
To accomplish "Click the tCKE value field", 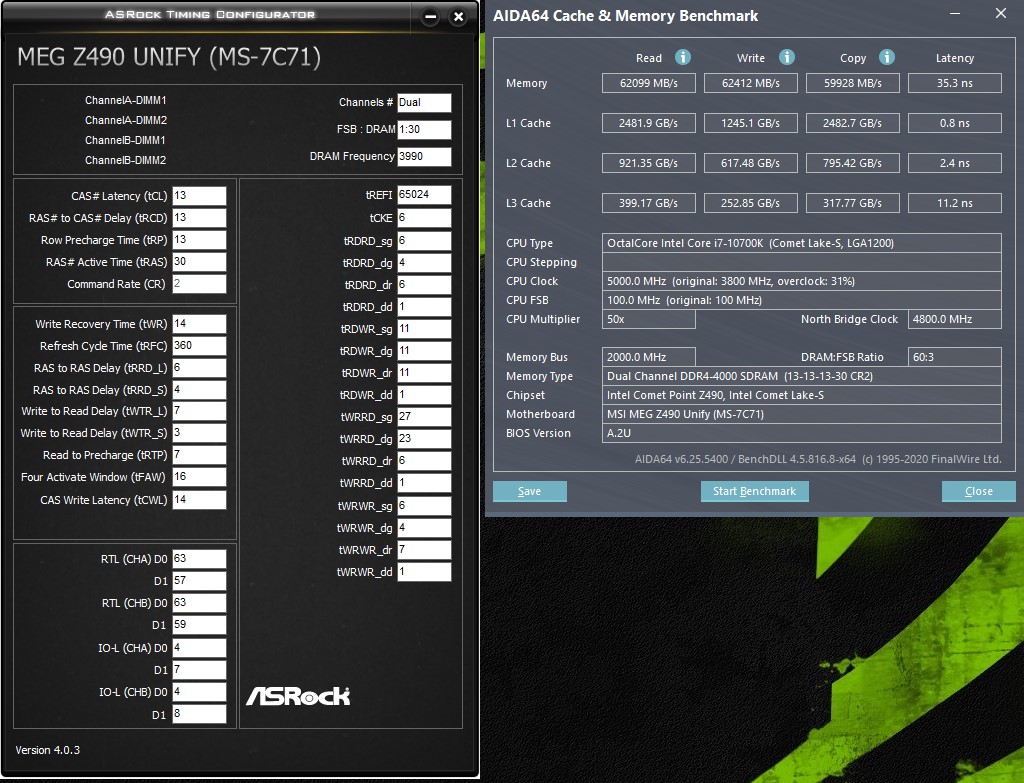I will point(424,218).
